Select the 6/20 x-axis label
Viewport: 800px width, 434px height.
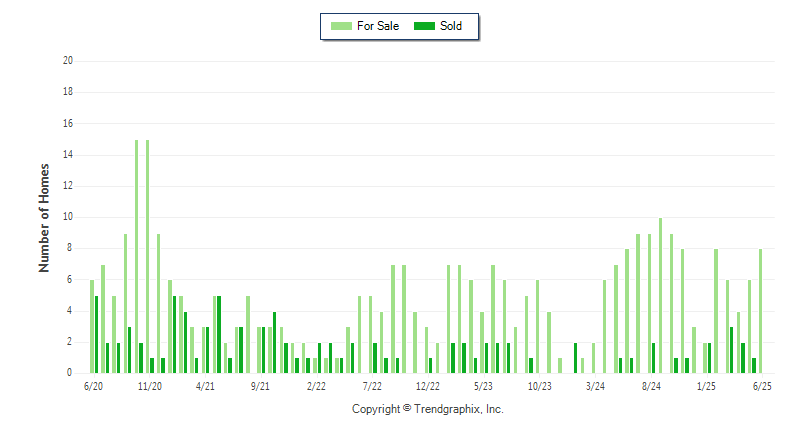tap(93, 387)
